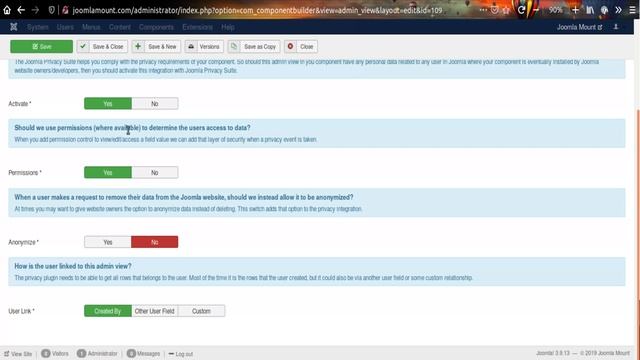The width and height of the screenshot is (640, 360).
Task: Open the browser Library icon
Action: point(590,10)
